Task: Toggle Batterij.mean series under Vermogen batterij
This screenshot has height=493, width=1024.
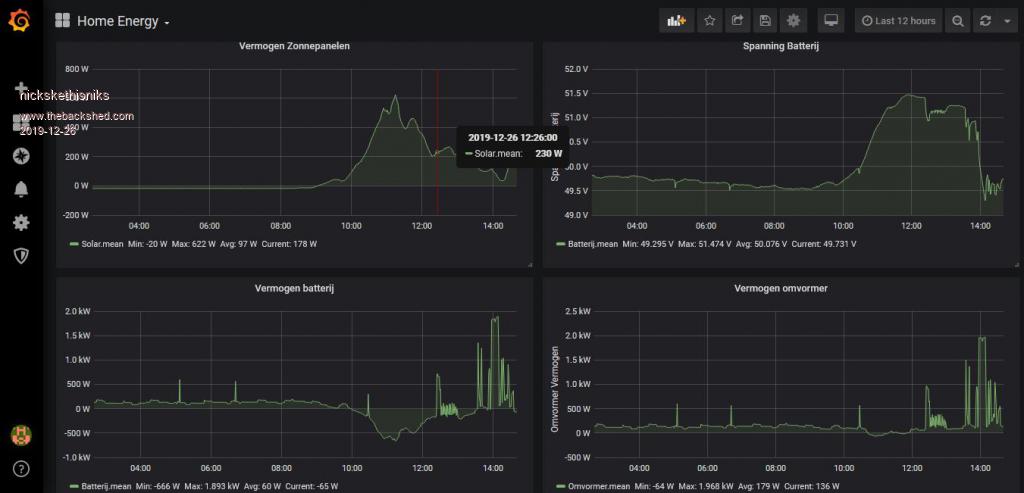Action: (105, 487)
